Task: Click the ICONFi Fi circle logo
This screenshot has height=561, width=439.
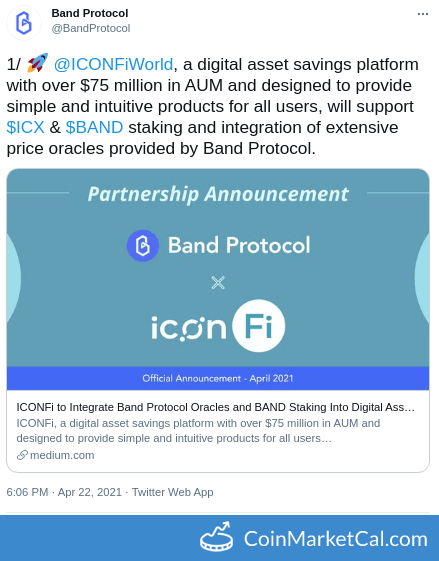Action: [258, 326]
